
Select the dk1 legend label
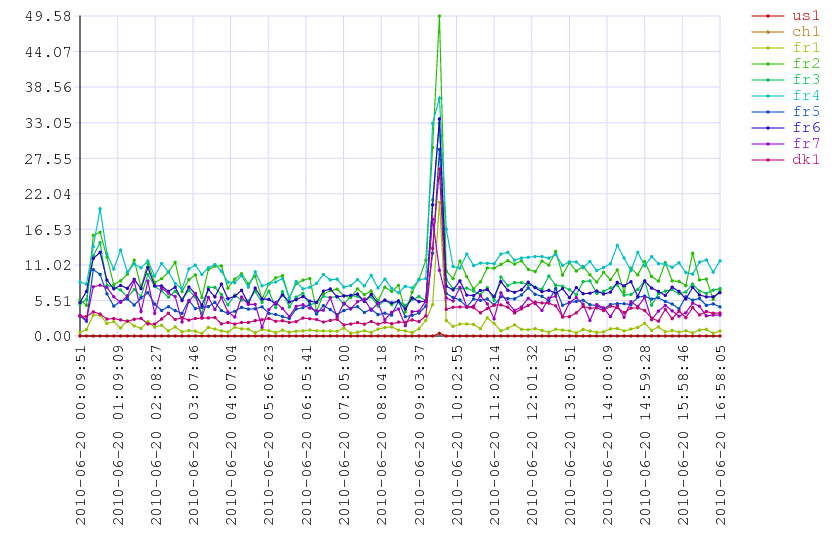point(805,160)
